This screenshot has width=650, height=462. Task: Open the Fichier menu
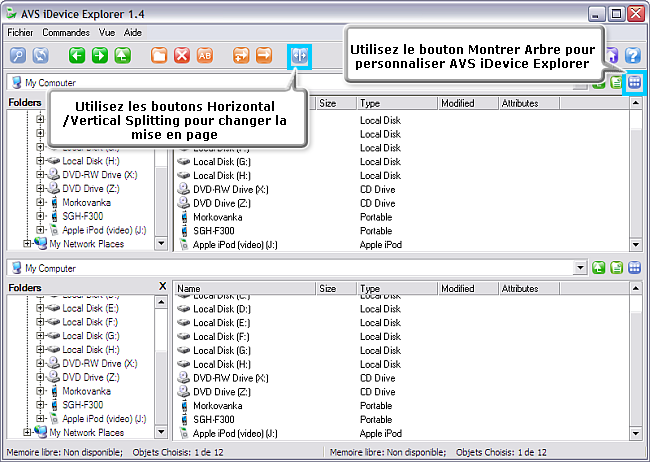(20, 32)
